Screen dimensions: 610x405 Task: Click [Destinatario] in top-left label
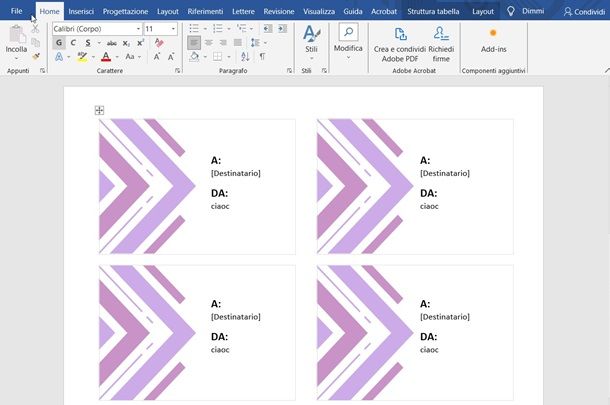pos(236,173)
